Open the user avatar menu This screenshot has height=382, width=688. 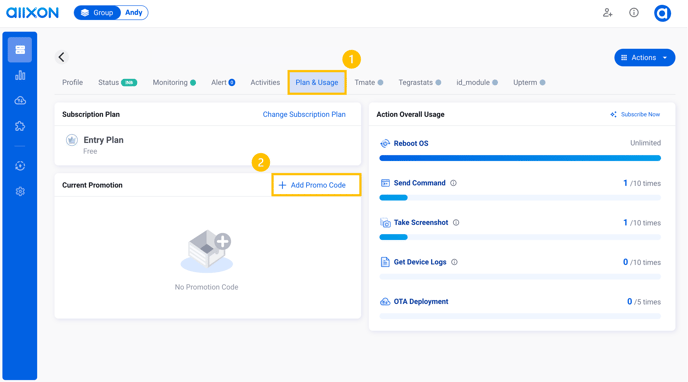coord(662,13)
